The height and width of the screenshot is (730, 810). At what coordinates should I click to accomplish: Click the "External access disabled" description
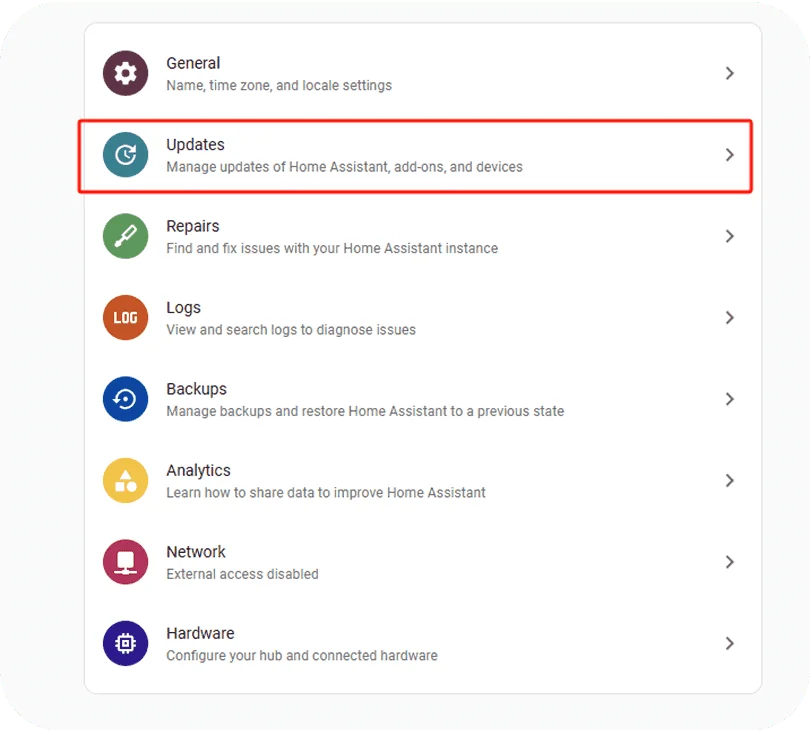click(x=242, y=574)
